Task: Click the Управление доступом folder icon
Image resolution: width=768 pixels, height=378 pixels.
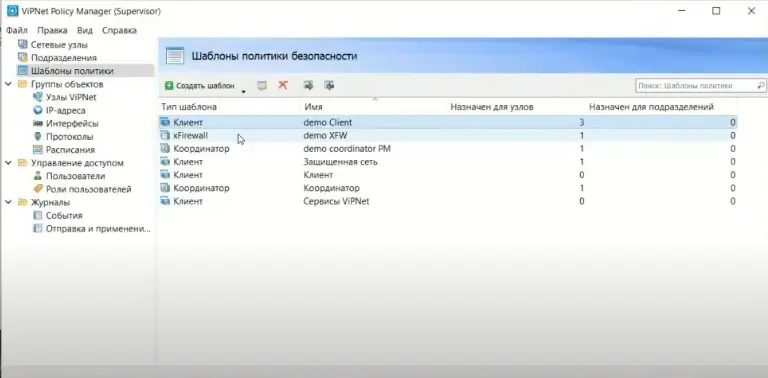Action: click(x=23, y=163)
